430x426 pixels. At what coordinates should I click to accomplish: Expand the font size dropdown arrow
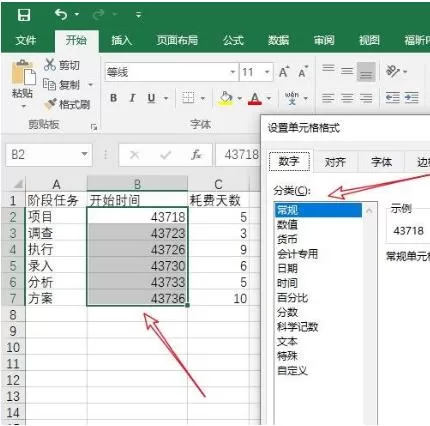tap(267, 72)
